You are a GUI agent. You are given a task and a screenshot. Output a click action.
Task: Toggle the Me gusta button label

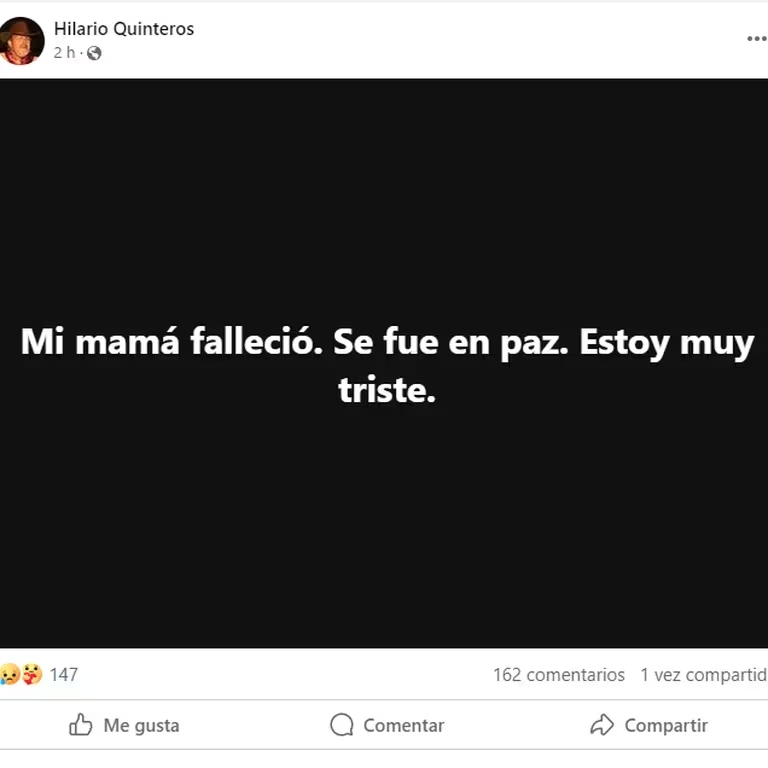(x=142, y=725)
